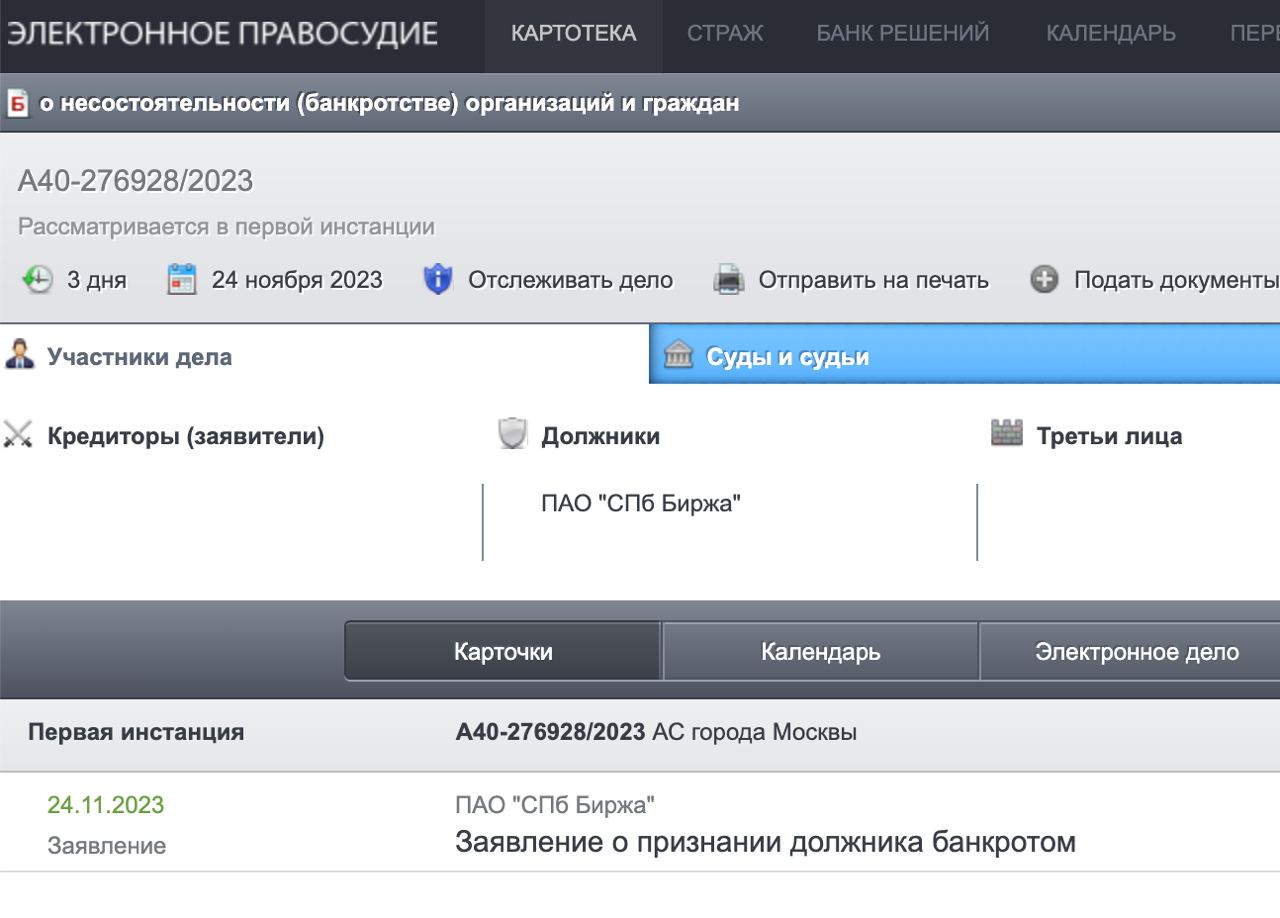Viewport: 1280px width, 918px height.
Task: Open the Банк решений section
Action: [903, 34]
